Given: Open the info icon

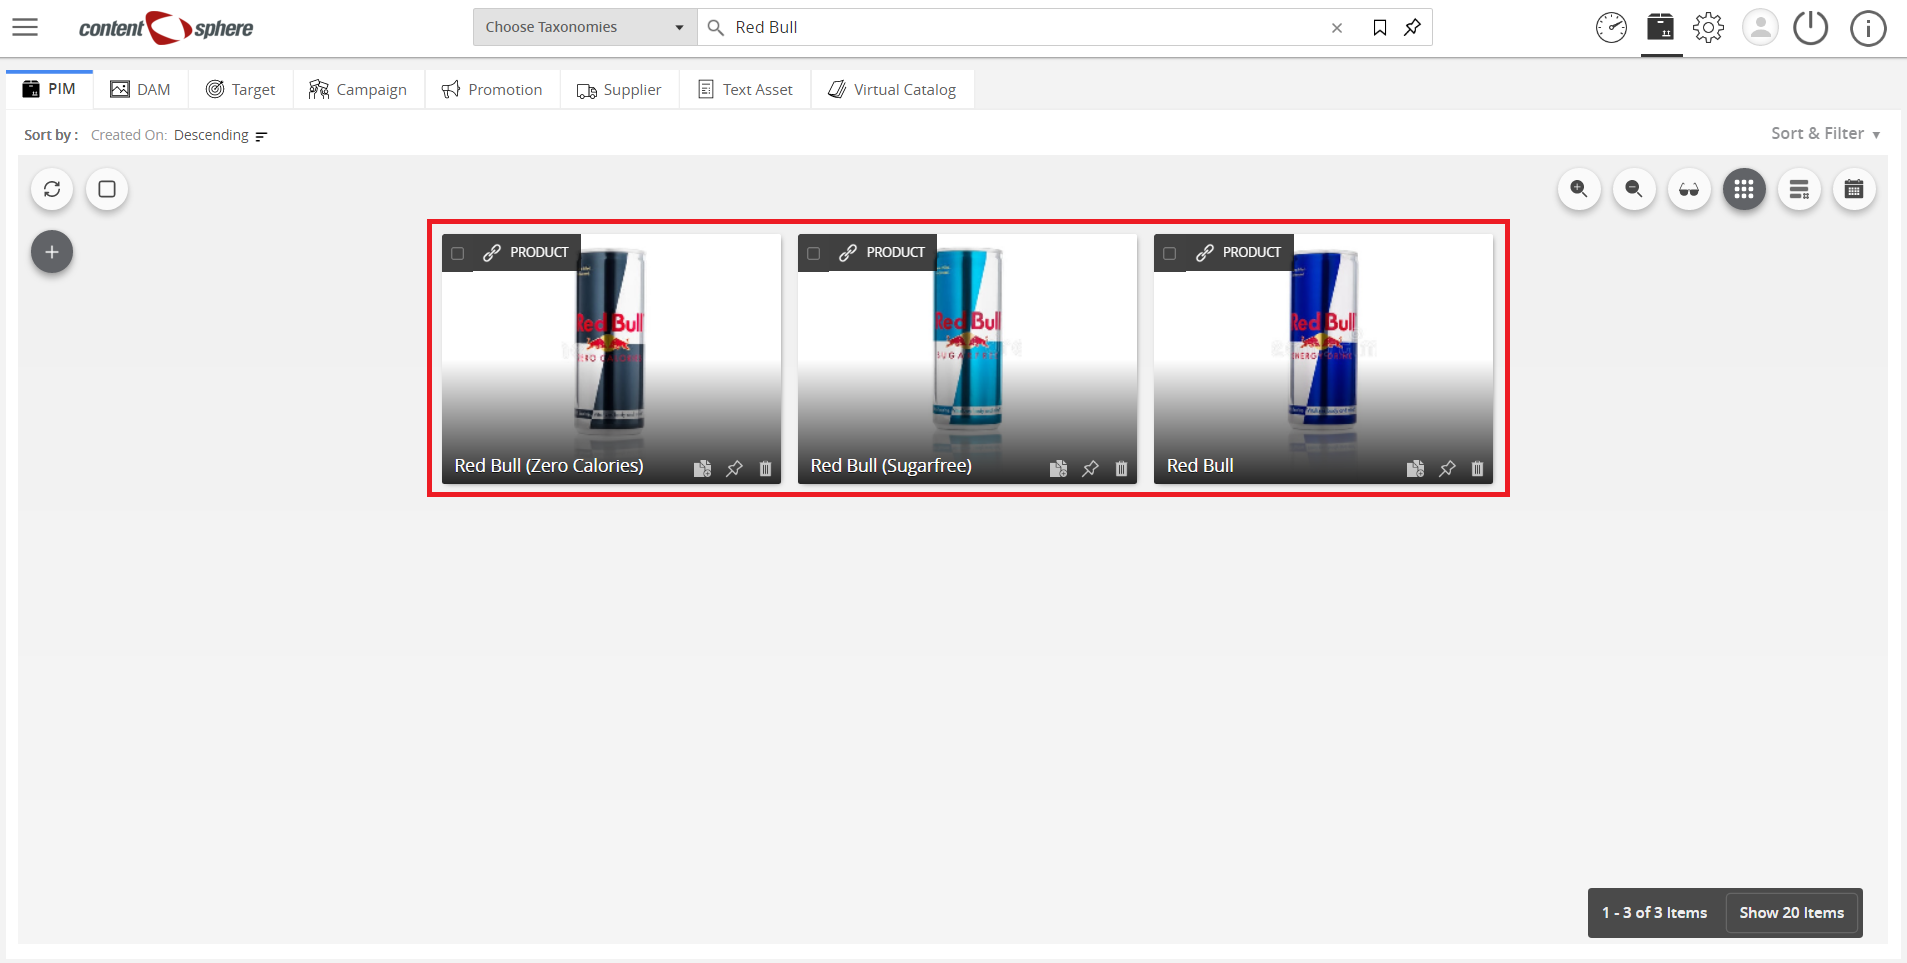Looking at the screenshot, I should click(x=1867, y=28).
